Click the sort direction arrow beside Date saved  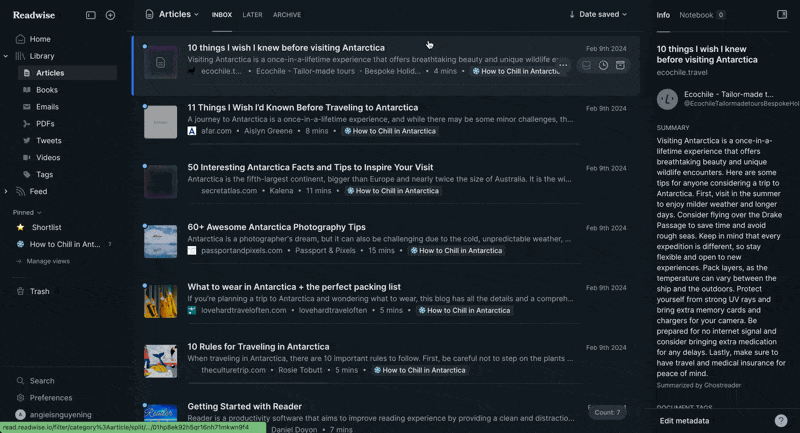click(571, 14)
